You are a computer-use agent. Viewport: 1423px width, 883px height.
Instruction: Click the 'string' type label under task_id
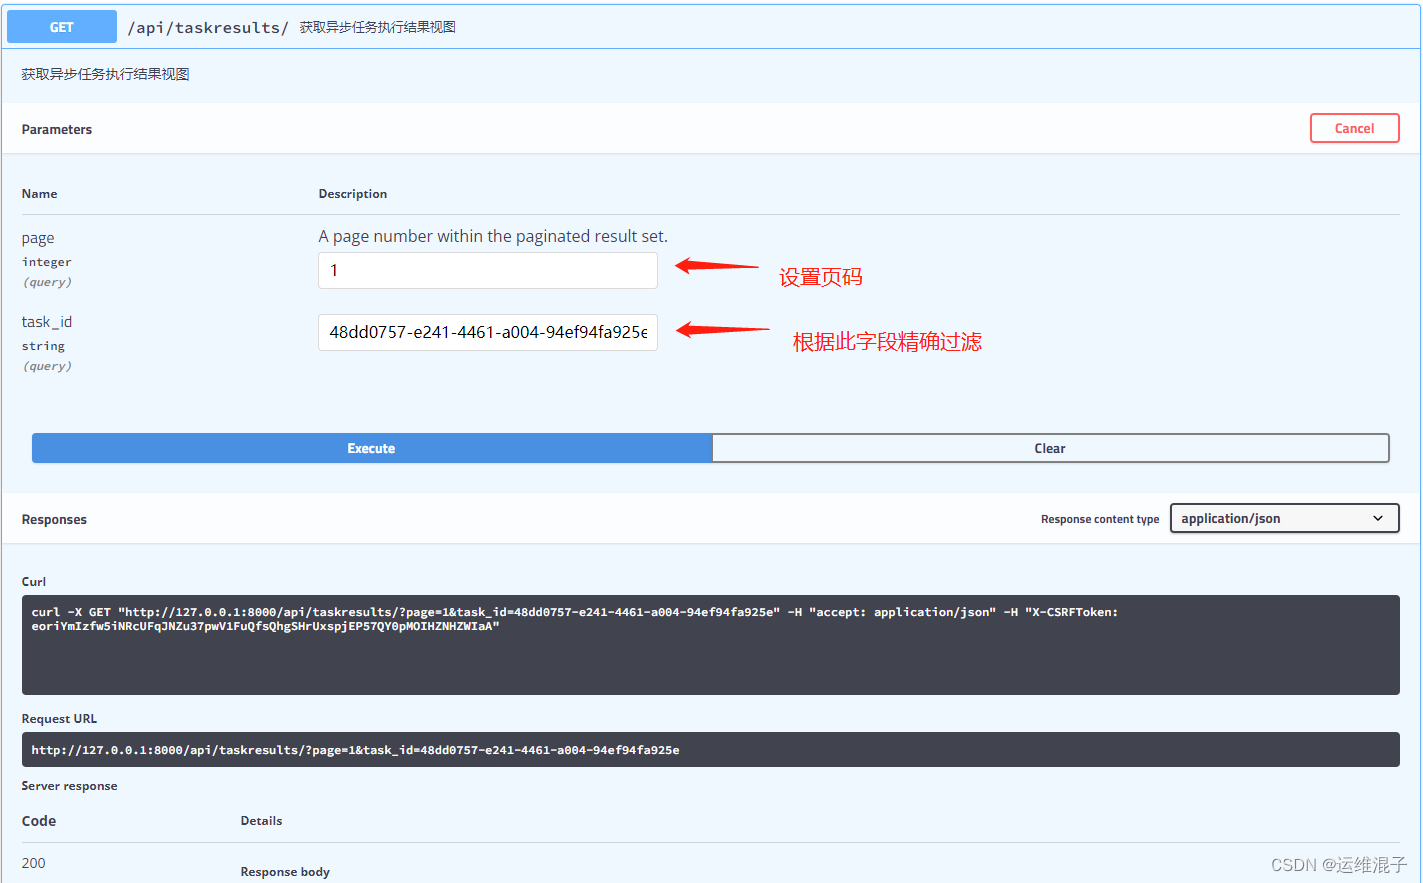[43, 346]
